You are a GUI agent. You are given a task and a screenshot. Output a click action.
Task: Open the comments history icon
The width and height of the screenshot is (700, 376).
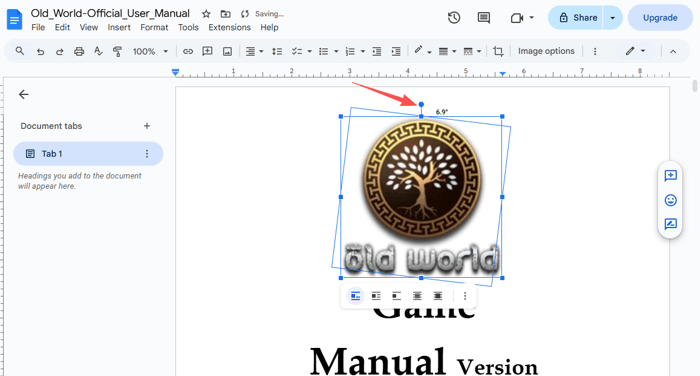pyautogui.click(x=483, y=18)
